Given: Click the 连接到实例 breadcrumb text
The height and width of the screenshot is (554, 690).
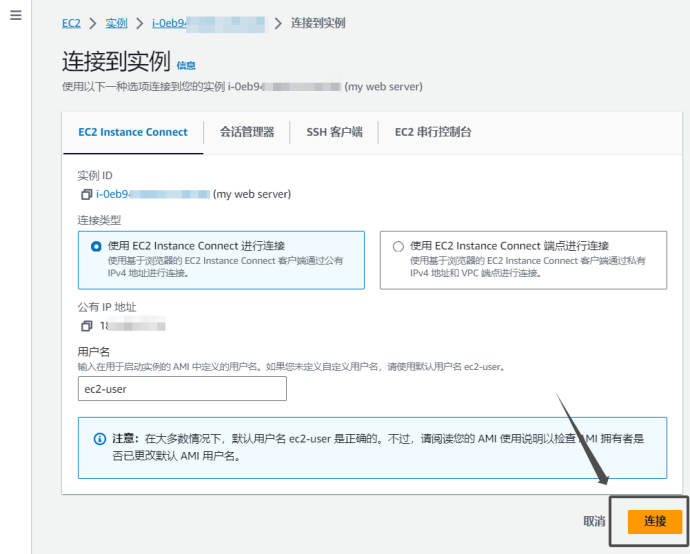Looking at the screenshot, I should (318, 23).
